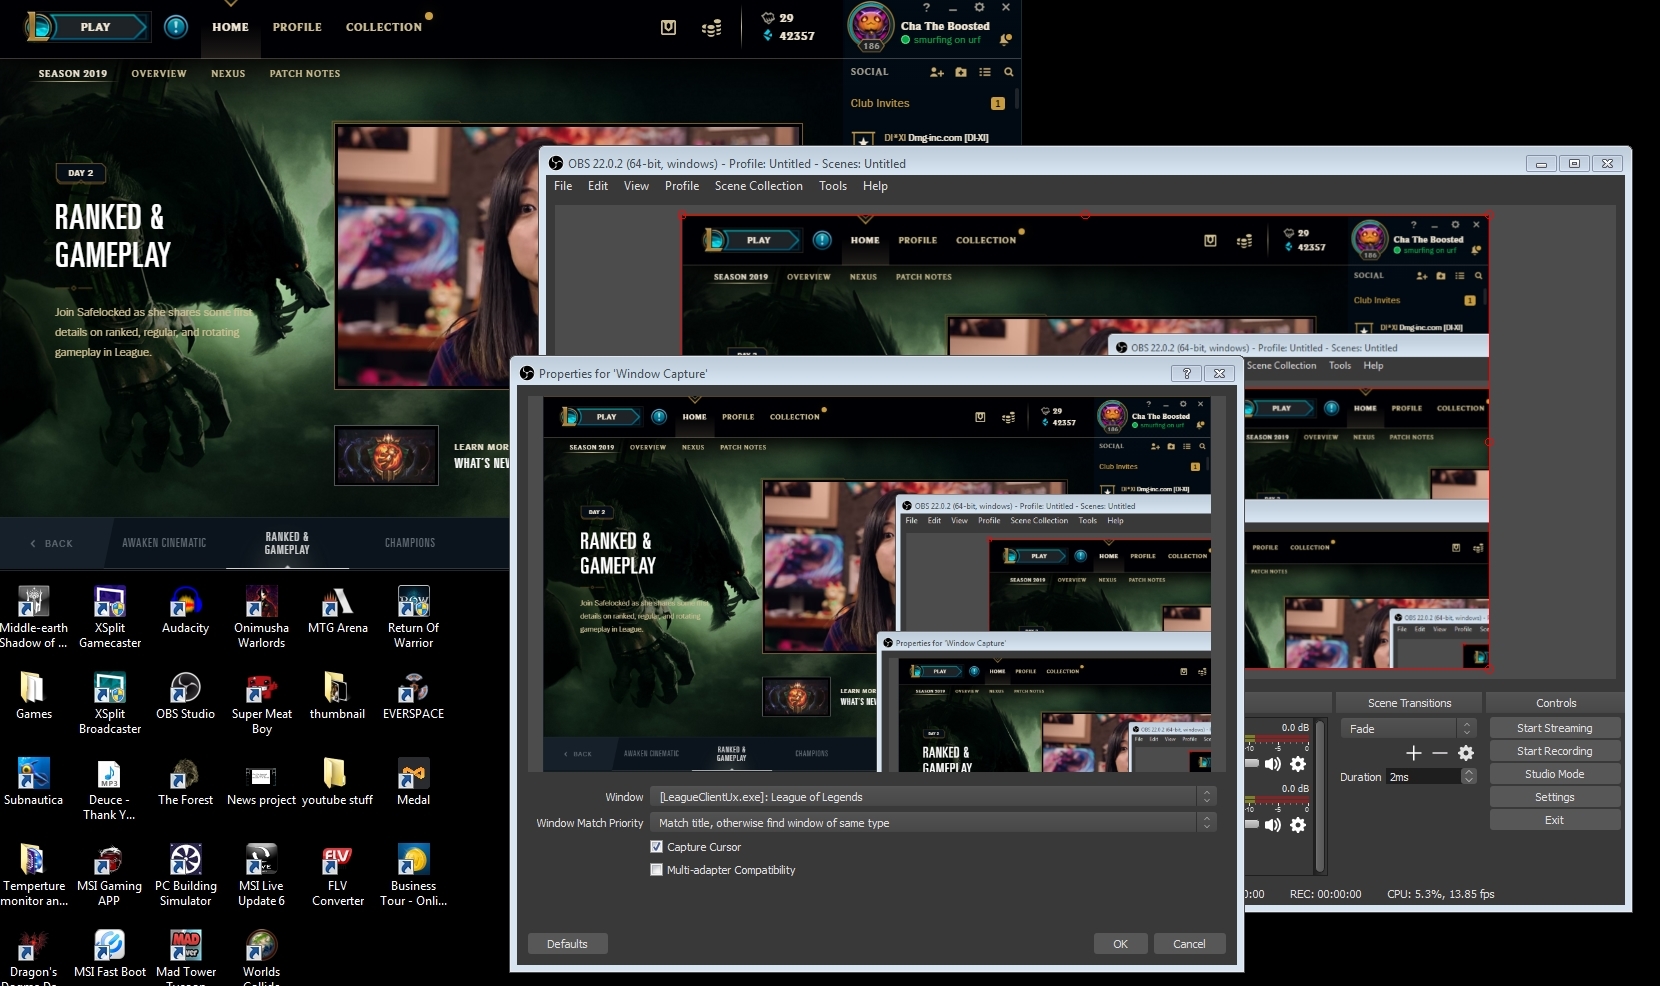Select the XSplit Gamecaster desktop icon

pyautogui.click(x=110, y=617)
